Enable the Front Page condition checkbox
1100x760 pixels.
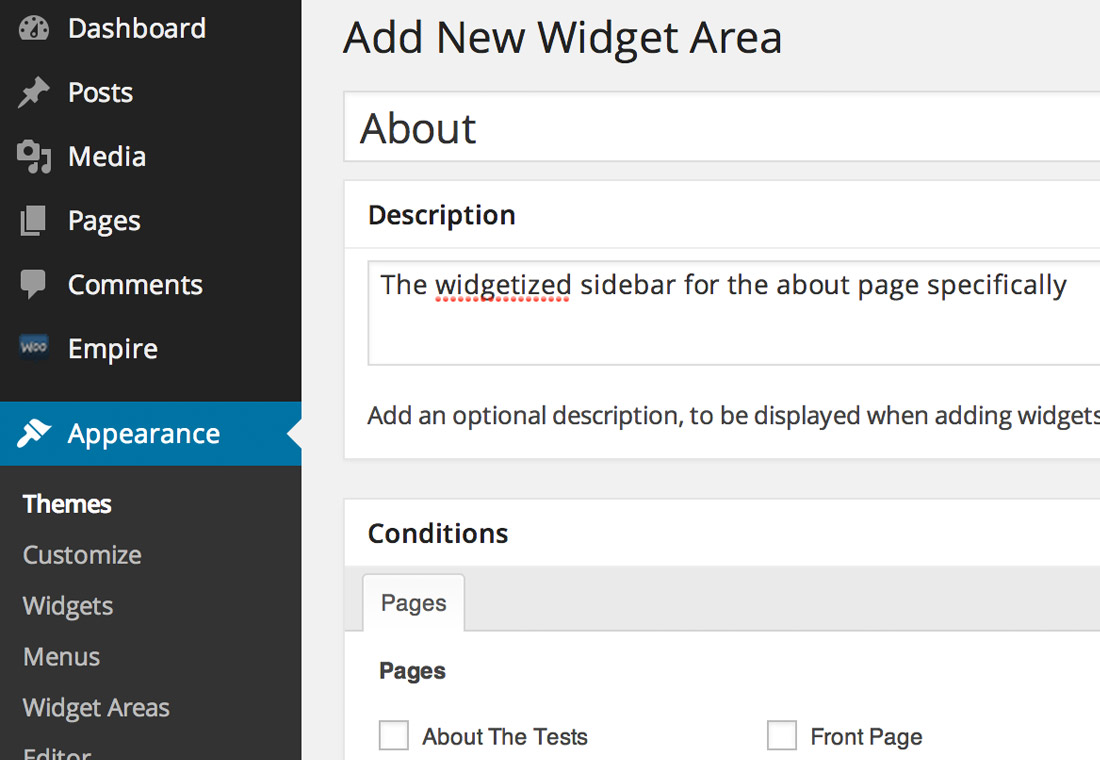(x=782, y=735)
